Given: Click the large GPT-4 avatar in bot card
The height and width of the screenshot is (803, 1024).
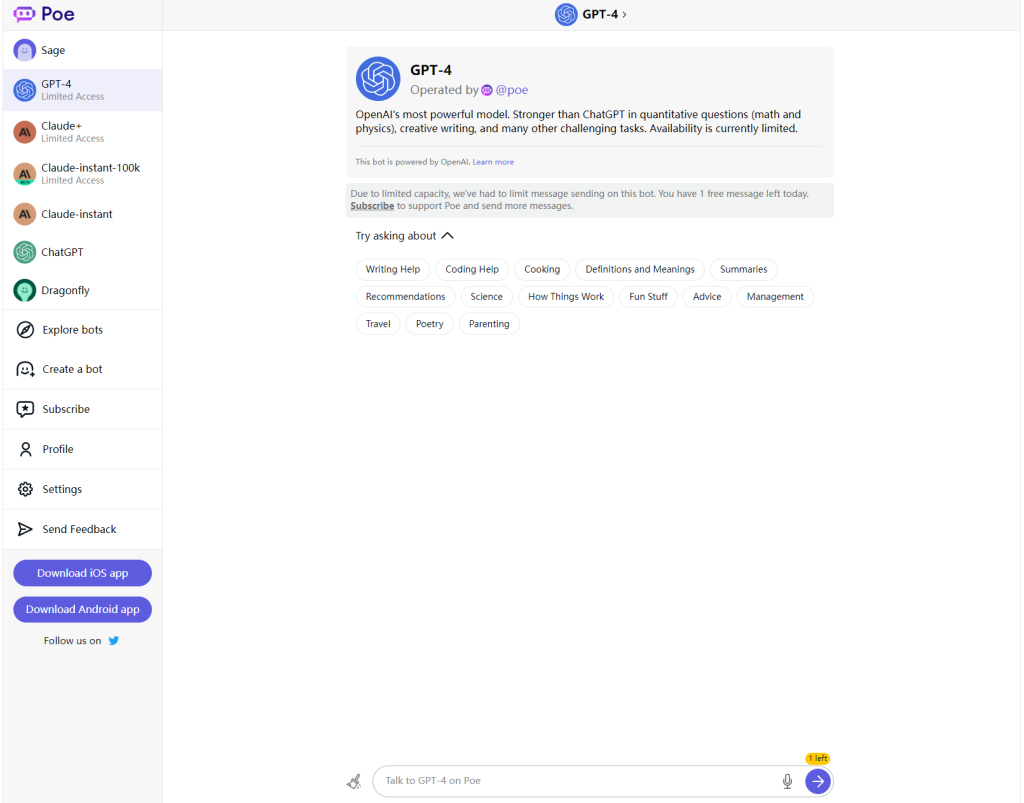Looking at the screenshot, I should click(378, 79).
